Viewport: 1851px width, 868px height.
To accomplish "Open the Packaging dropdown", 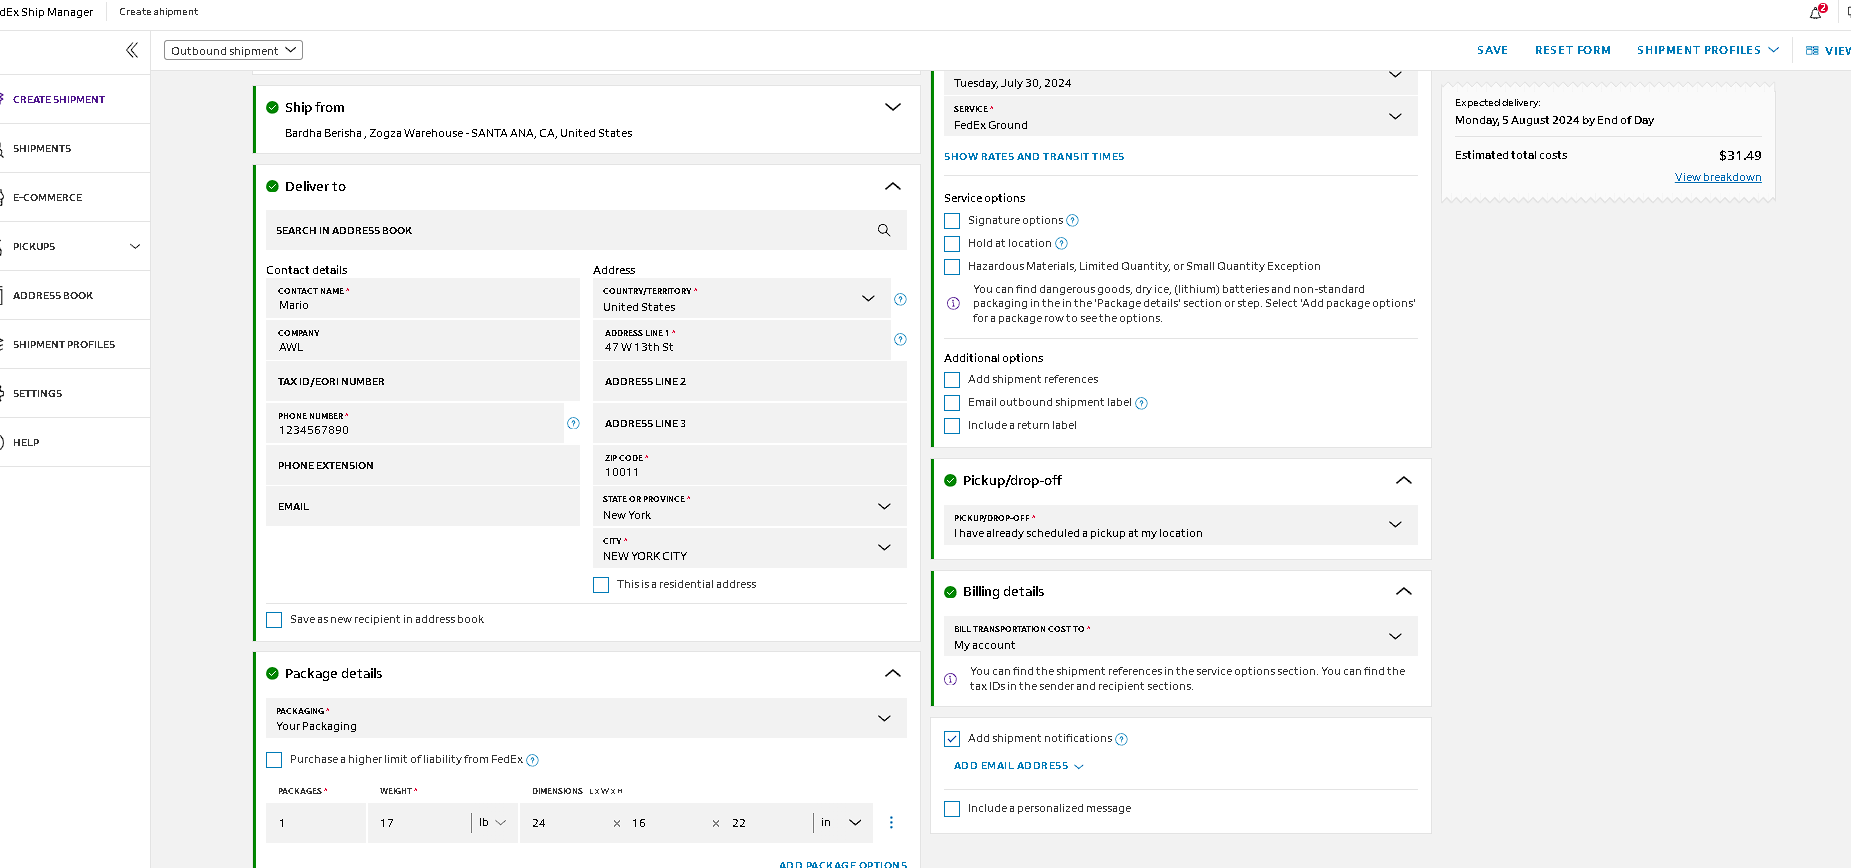I will (x=586, y=718).
